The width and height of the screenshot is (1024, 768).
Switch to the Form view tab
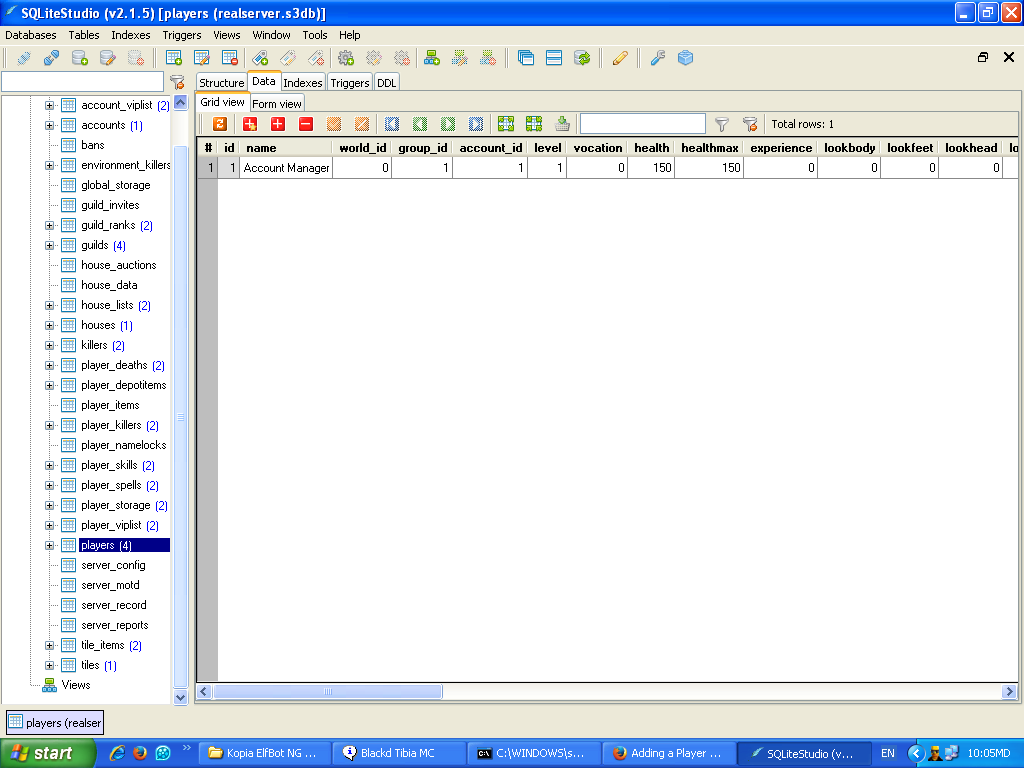coord(277,104)
